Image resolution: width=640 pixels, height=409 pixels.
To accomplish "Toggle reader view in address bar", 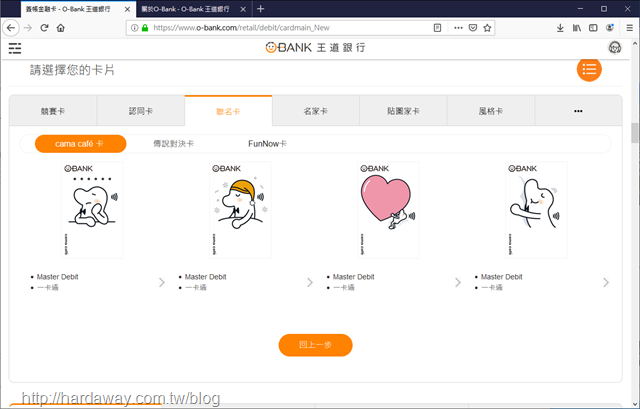I will pyautogui.click(x=437, y=28).
